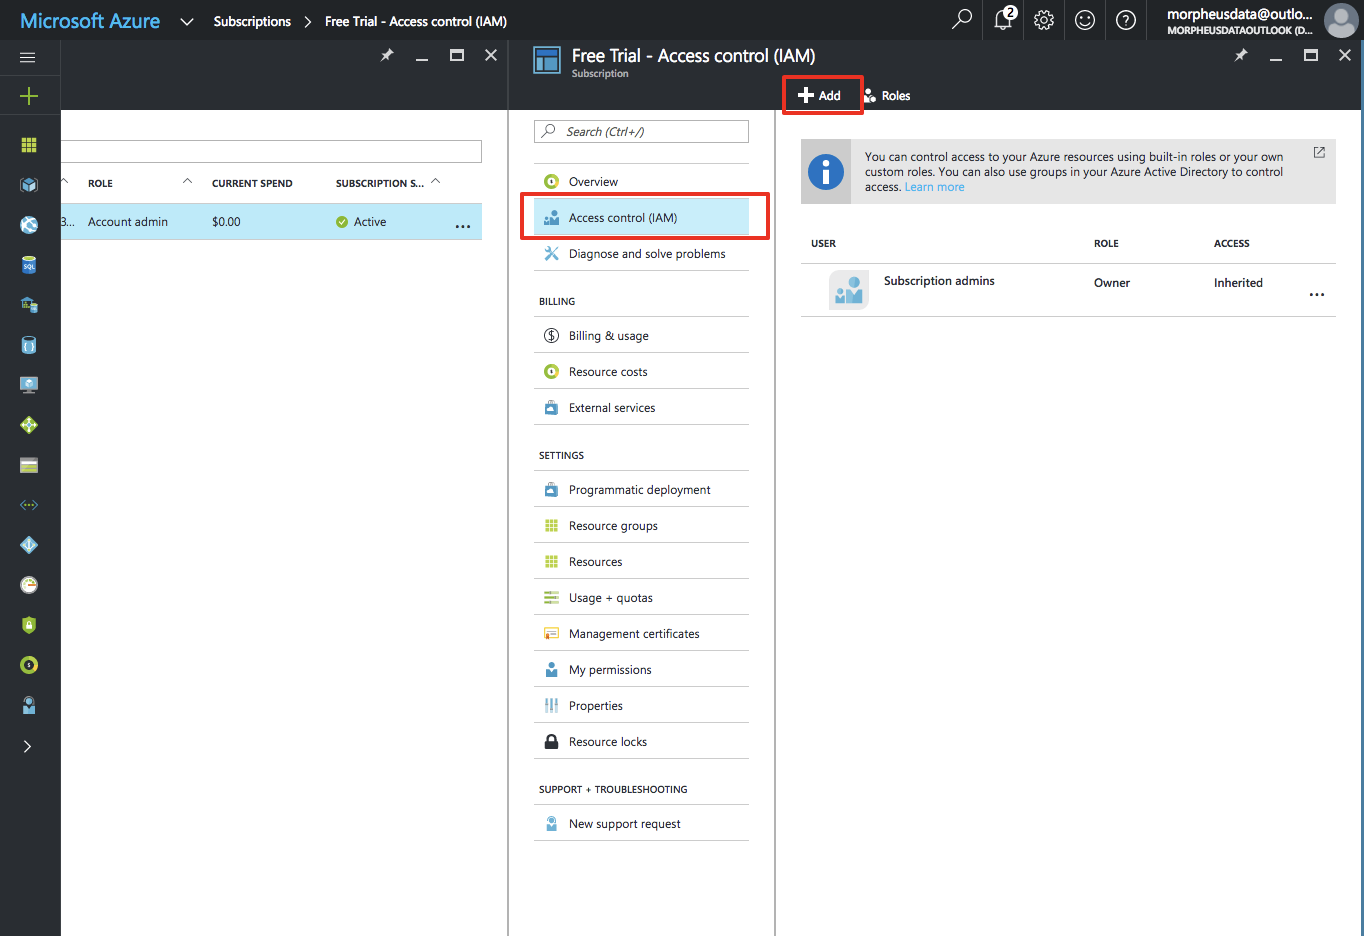Open the ellipsis menu for Subscription admins
Screen dimensions: 1364x936
[1317, 295]
